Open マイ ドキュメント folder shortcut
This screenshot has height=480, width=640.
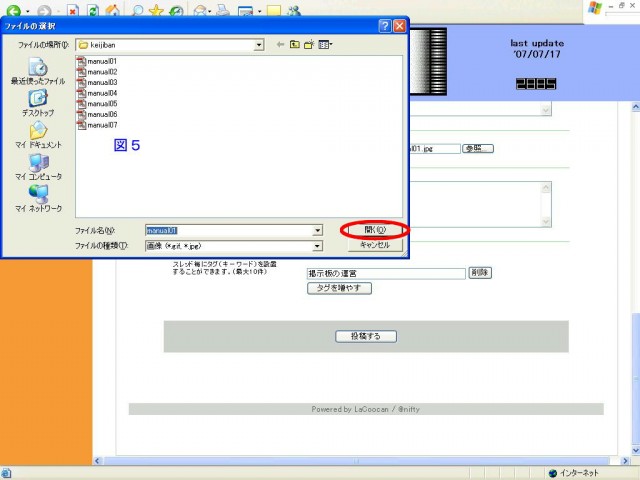36,135
